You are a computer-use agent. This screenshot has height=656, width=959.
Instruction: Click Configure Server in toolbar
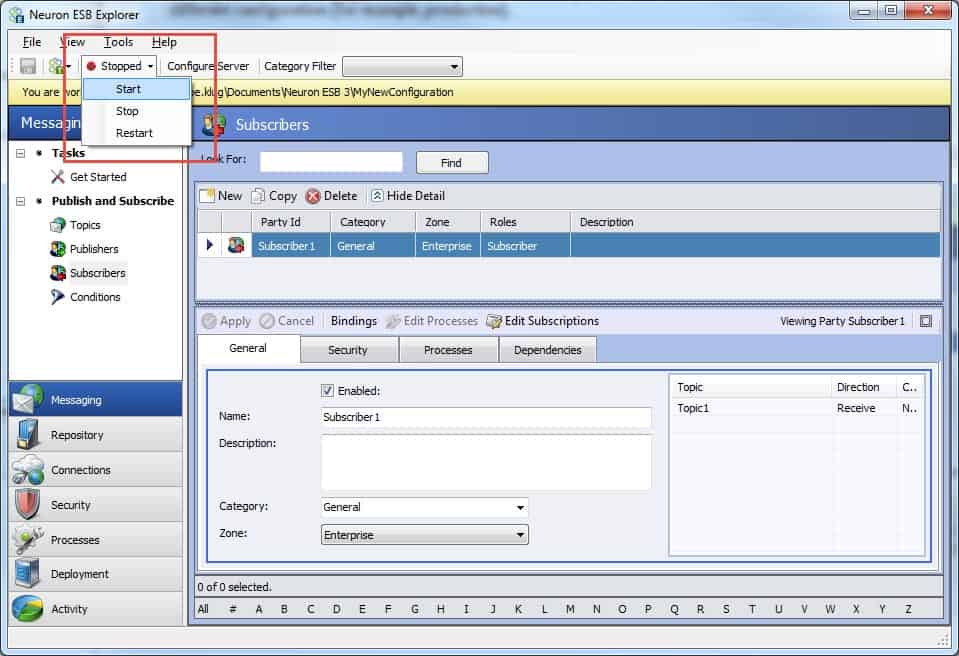coord(208,66)
